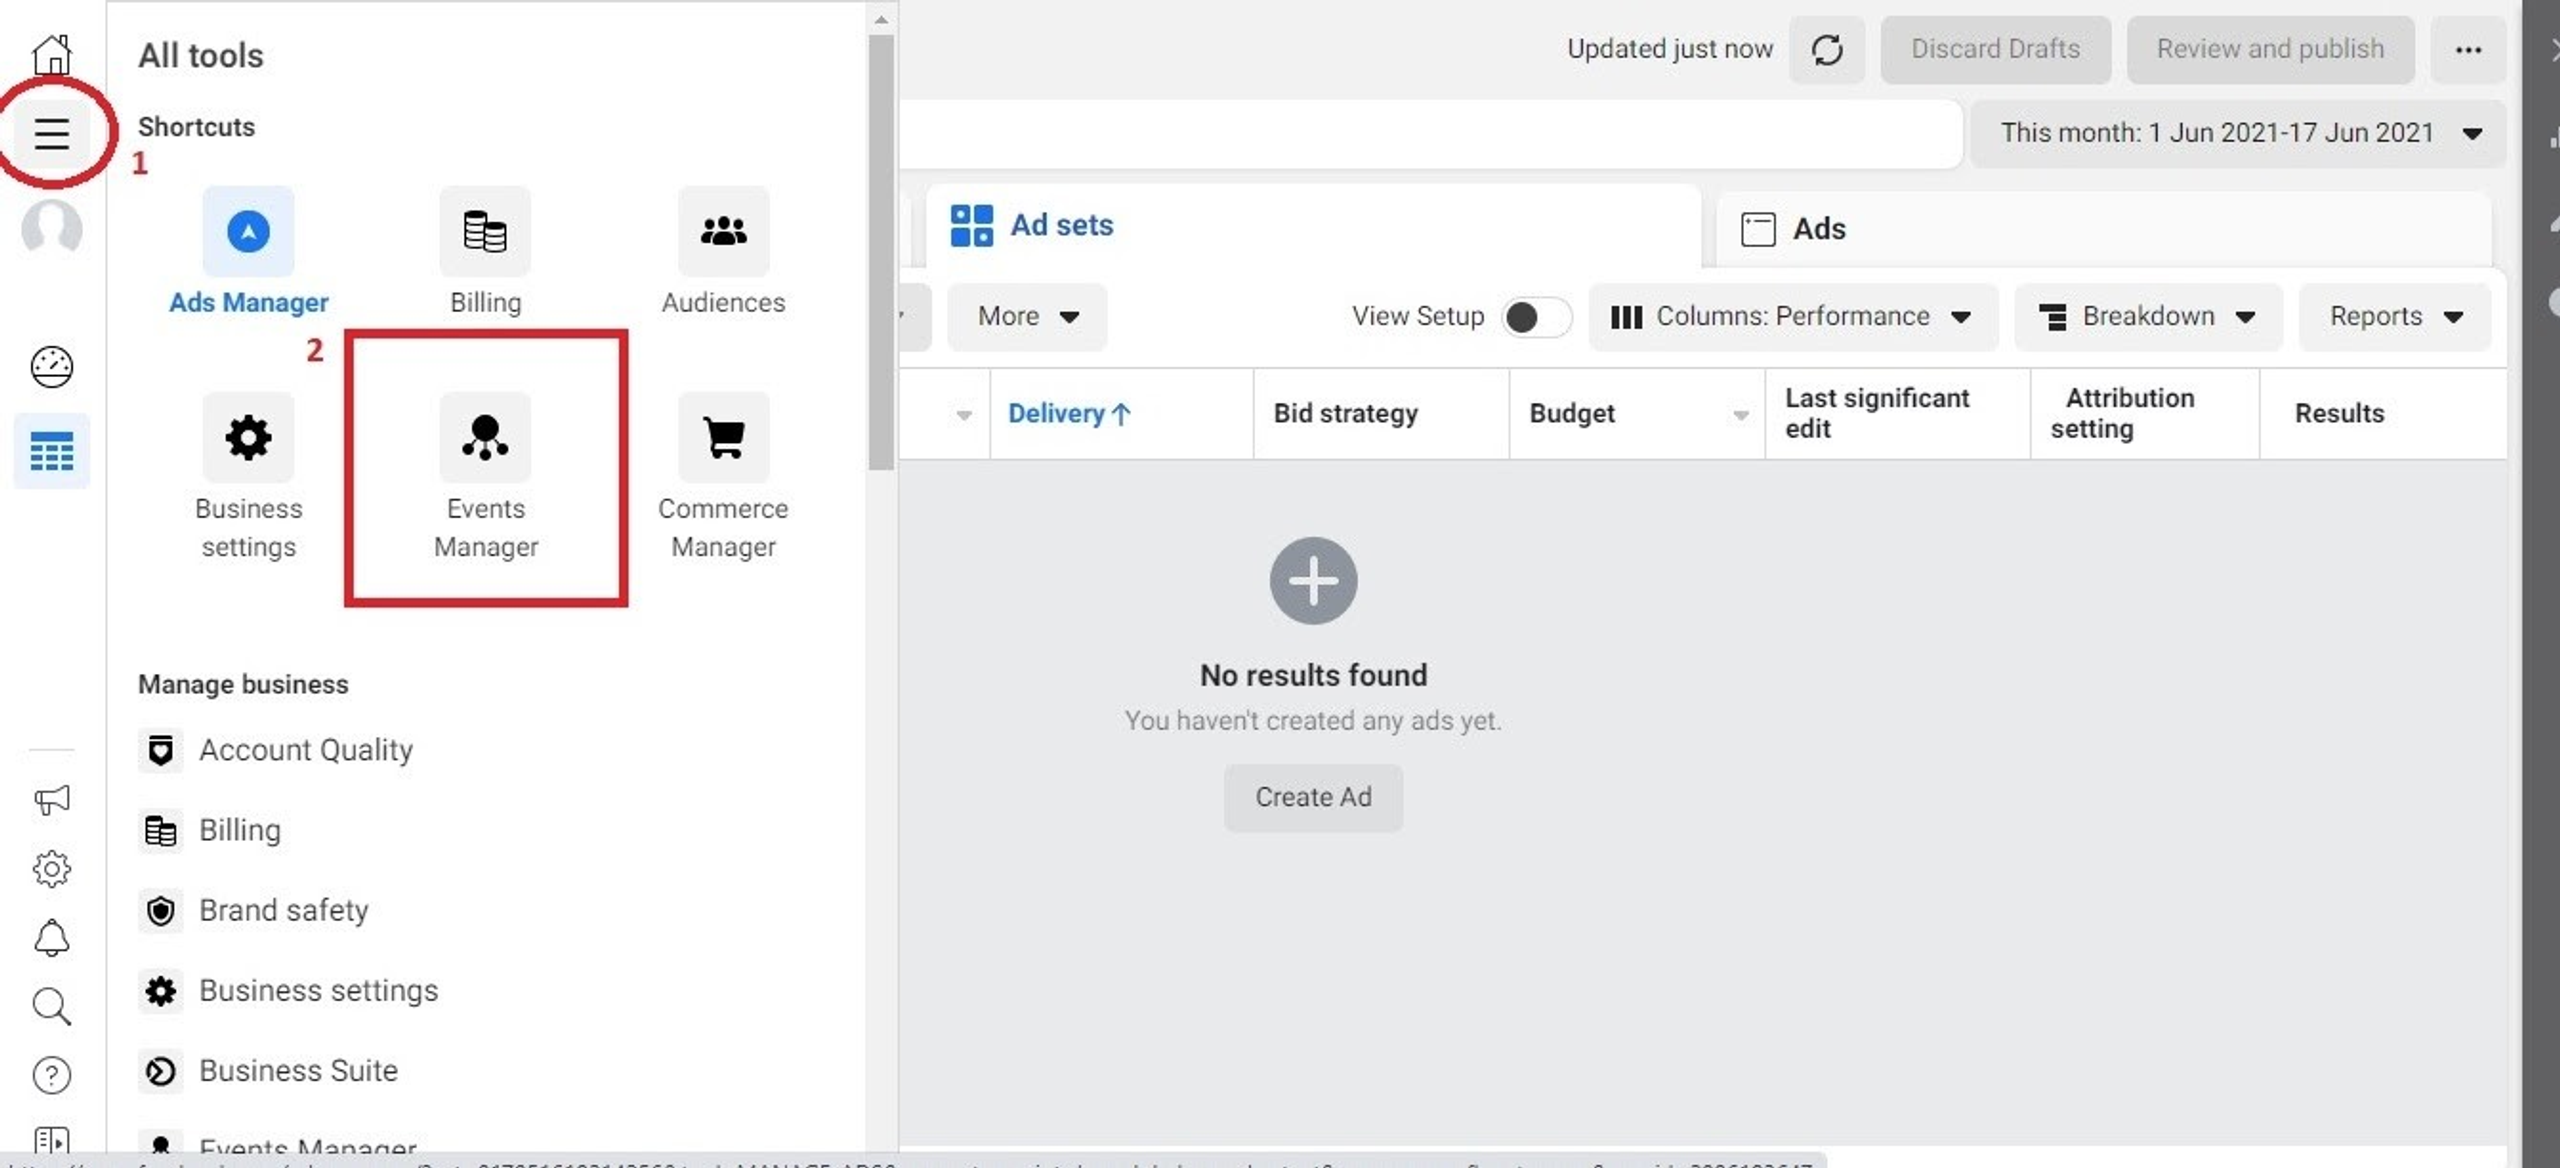This screenshot has width=2560, height=1168.
Task: Open the Reports dropdown
Action: [2394, 317]
